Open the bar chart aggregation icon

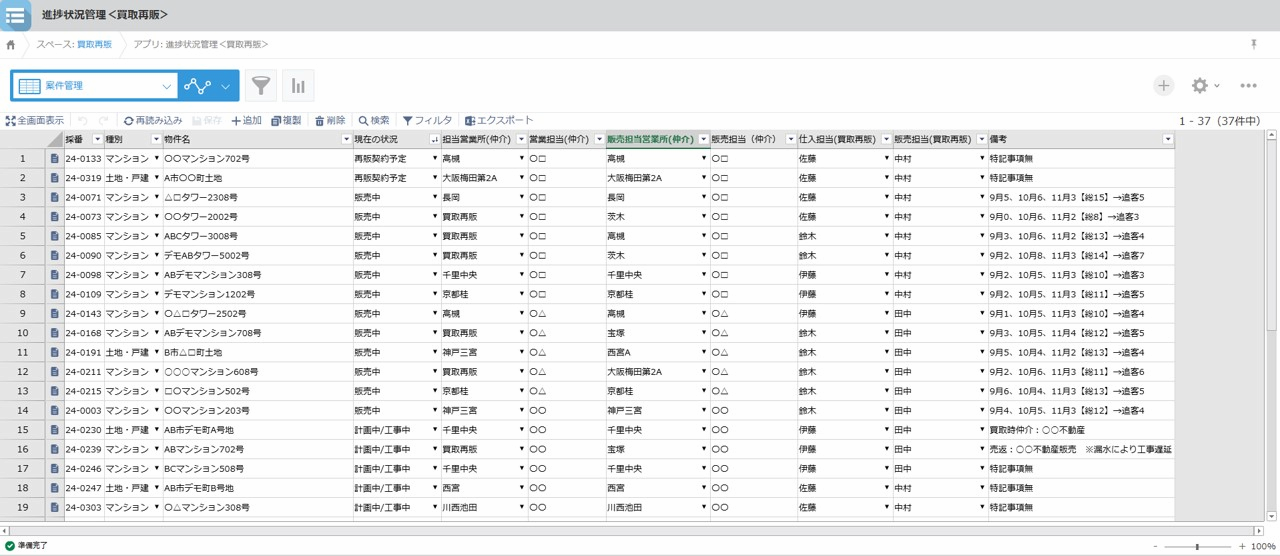[x=298, y=86]
